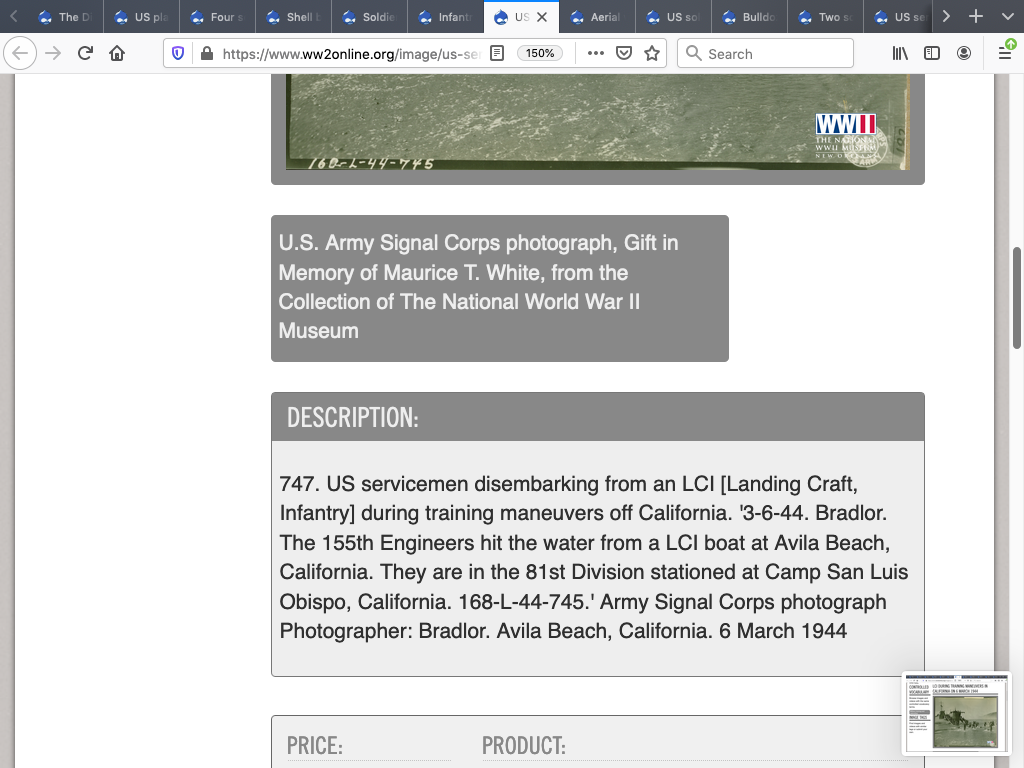1024x768 pixels.
Task: Open a new browser tab
Action: (x=976, y=17)
